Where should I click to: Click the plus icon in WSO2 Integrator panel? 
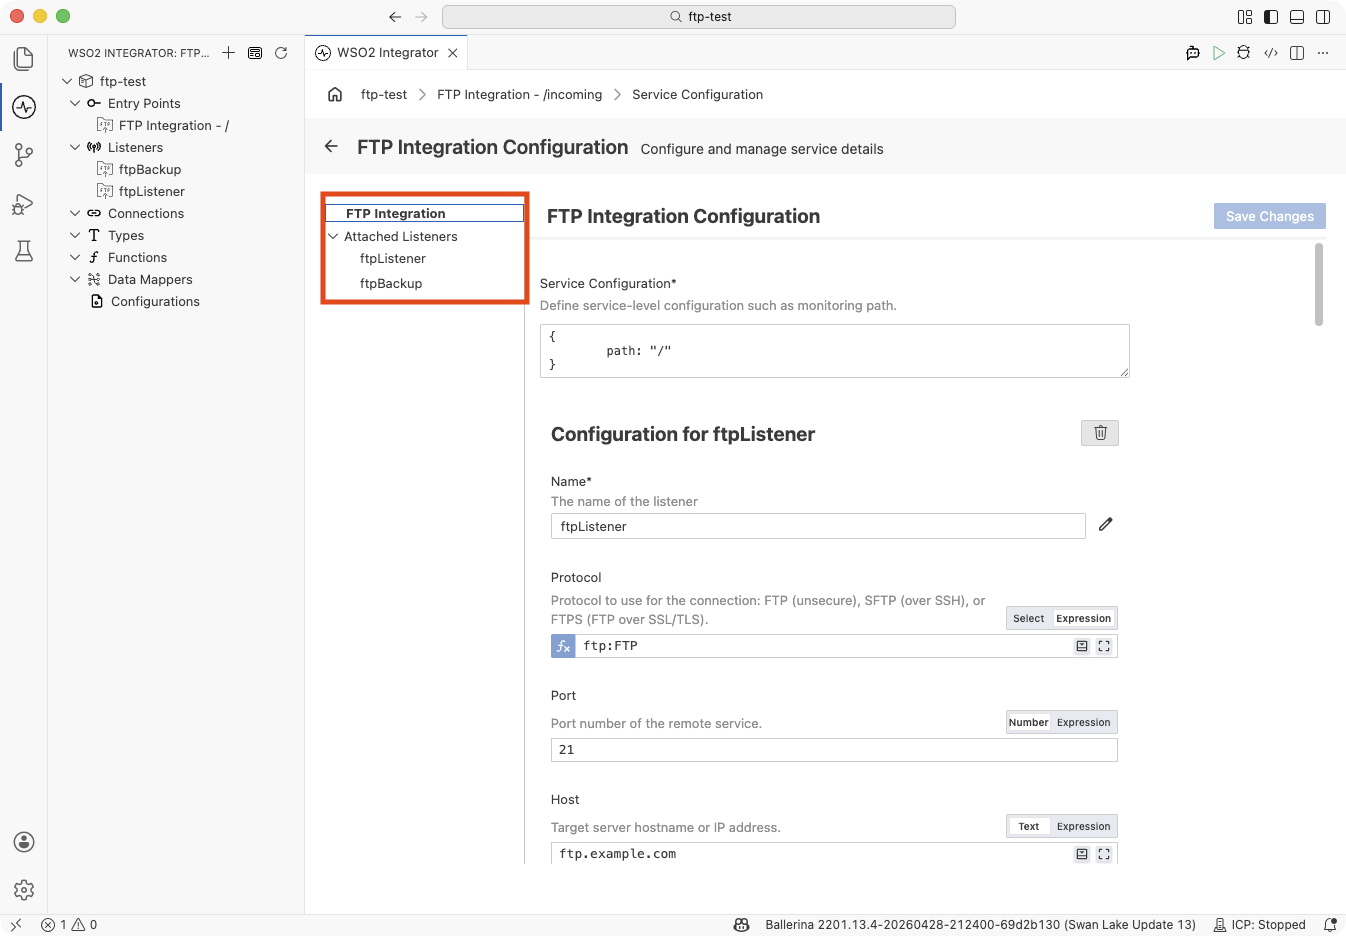228,53
